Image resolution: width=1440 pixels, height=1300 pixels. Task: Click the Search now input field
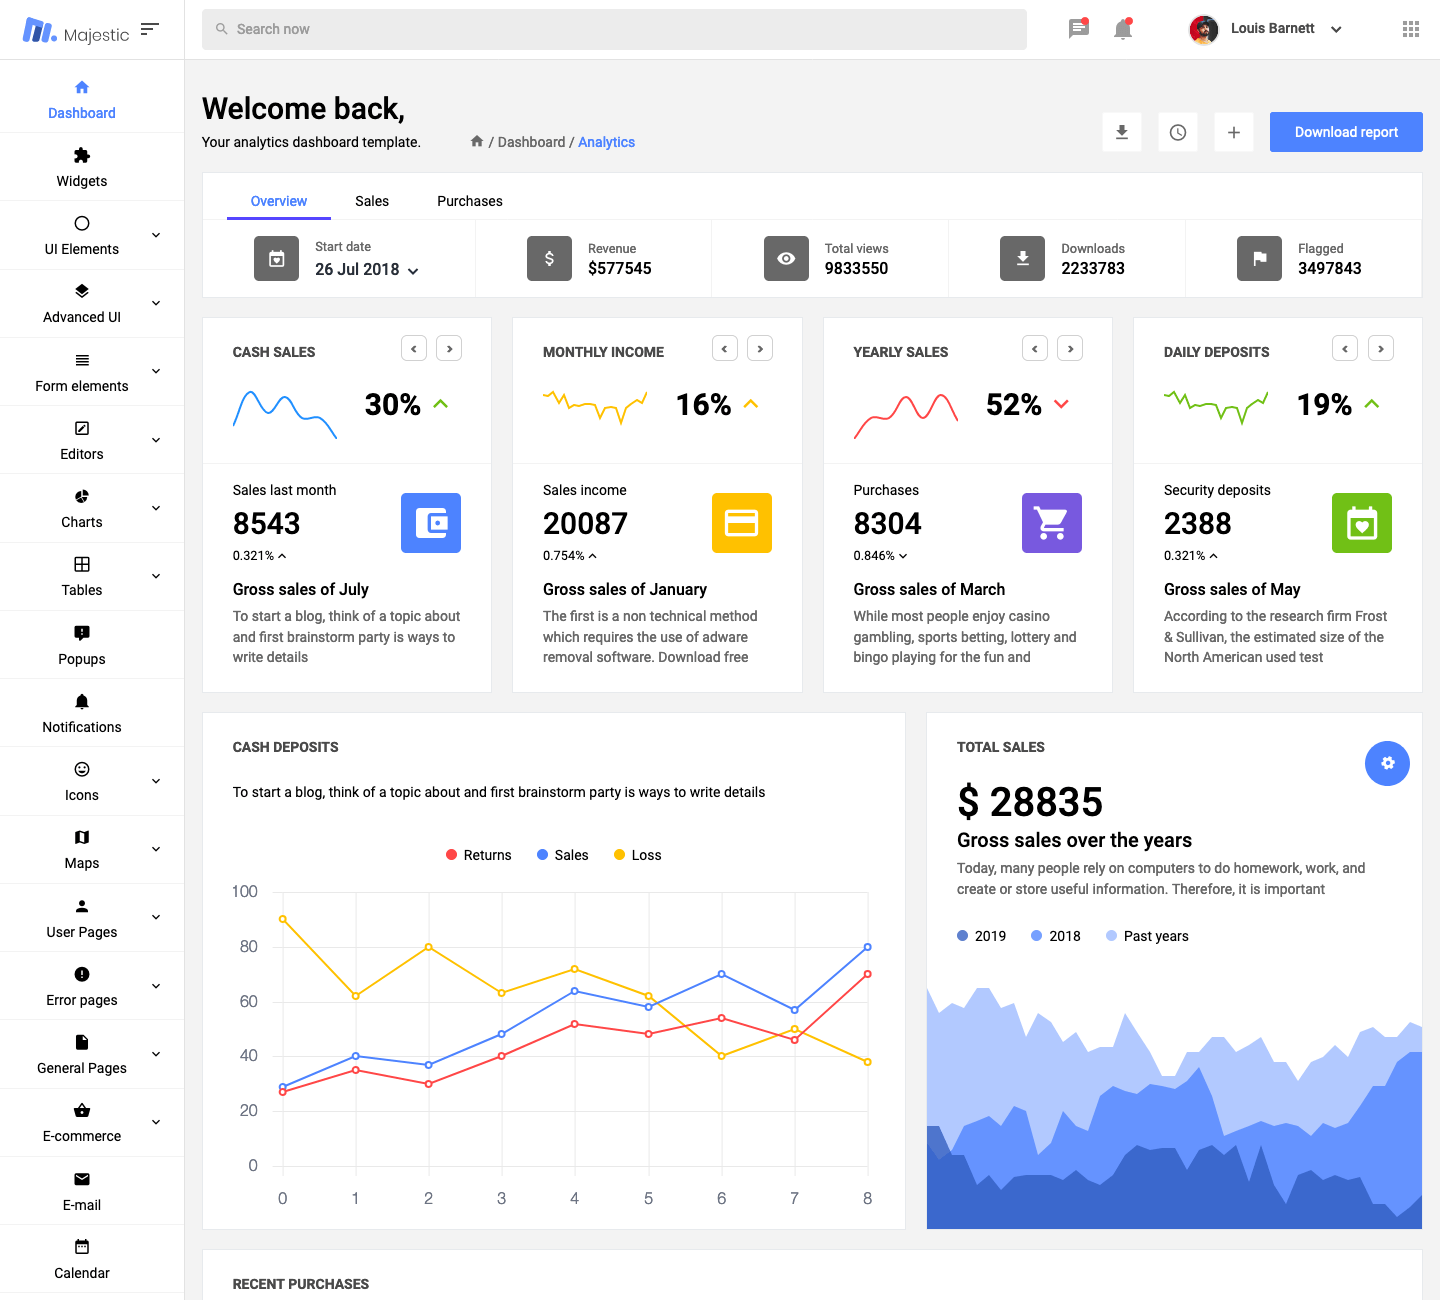point(614,29)
